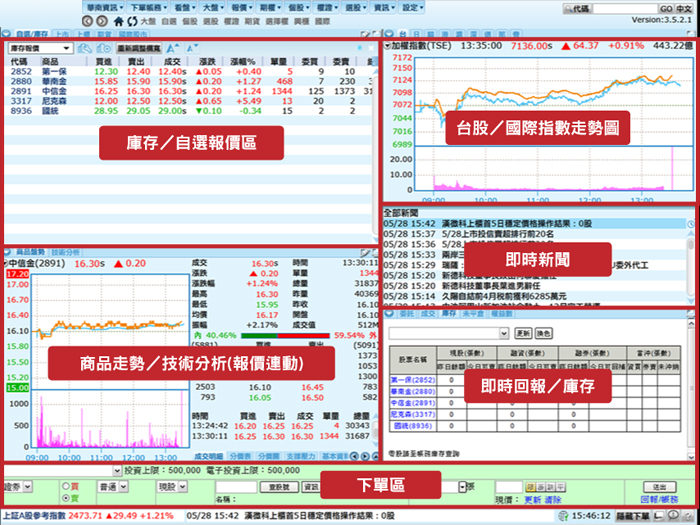Image resolution: width=700 pixels, height=525 pixels.
Task: Open the 華南資訊 menu
Action: [x=104, y=8]
